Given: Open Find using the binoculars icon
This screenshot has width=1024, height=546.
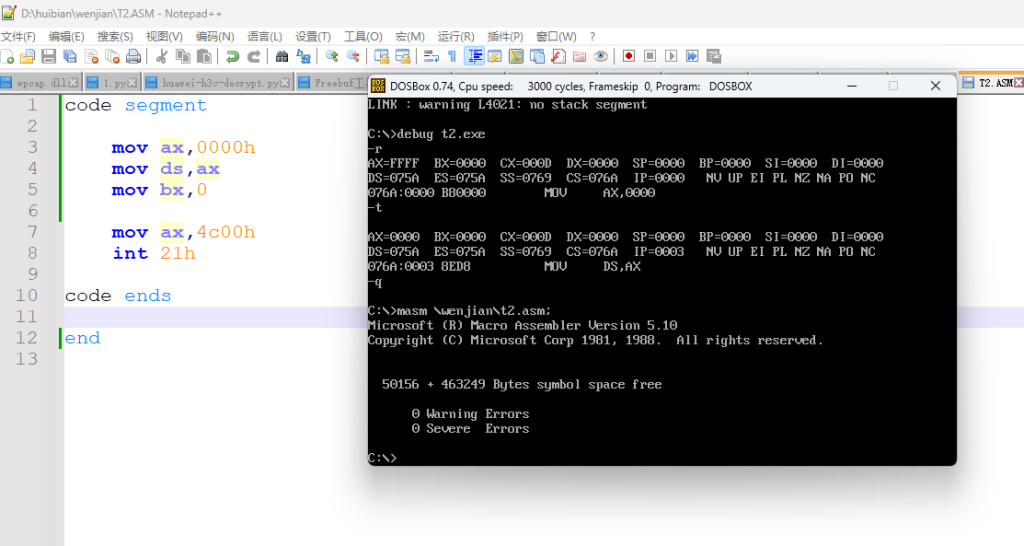Looking at the screenshot, I should coord(282,56).
